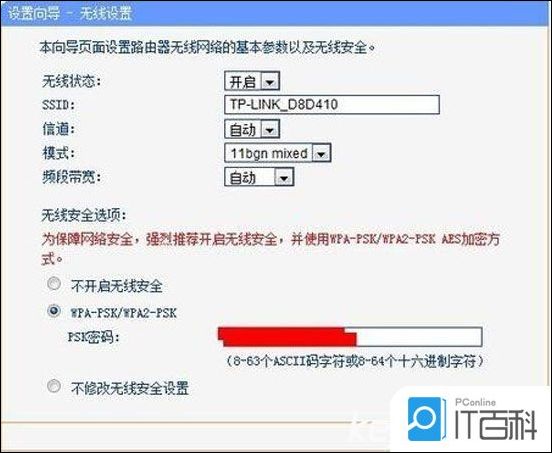Screen dimensions: 552x453
Task: Click the 信道 label
Action: tap(59, 129)
